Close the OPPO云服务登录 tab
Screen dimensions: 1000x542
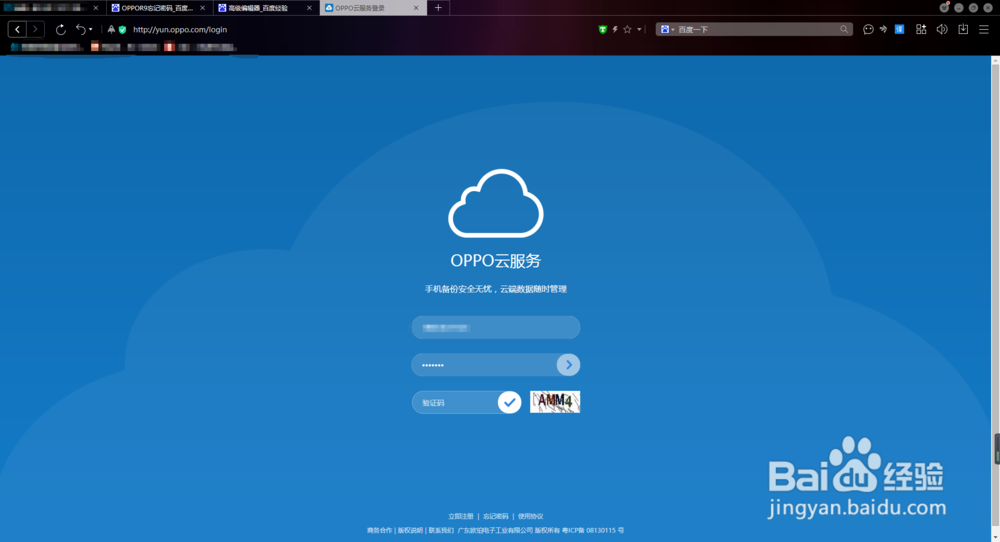tap(416, 8)
